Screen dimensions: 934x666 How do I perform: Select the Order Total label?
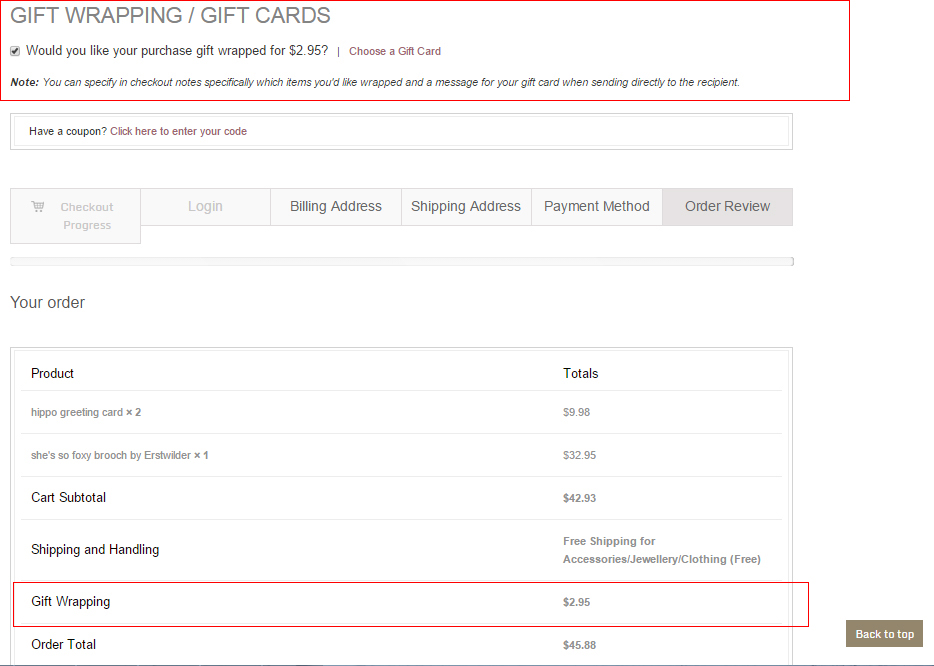click(x=64, y=645)
